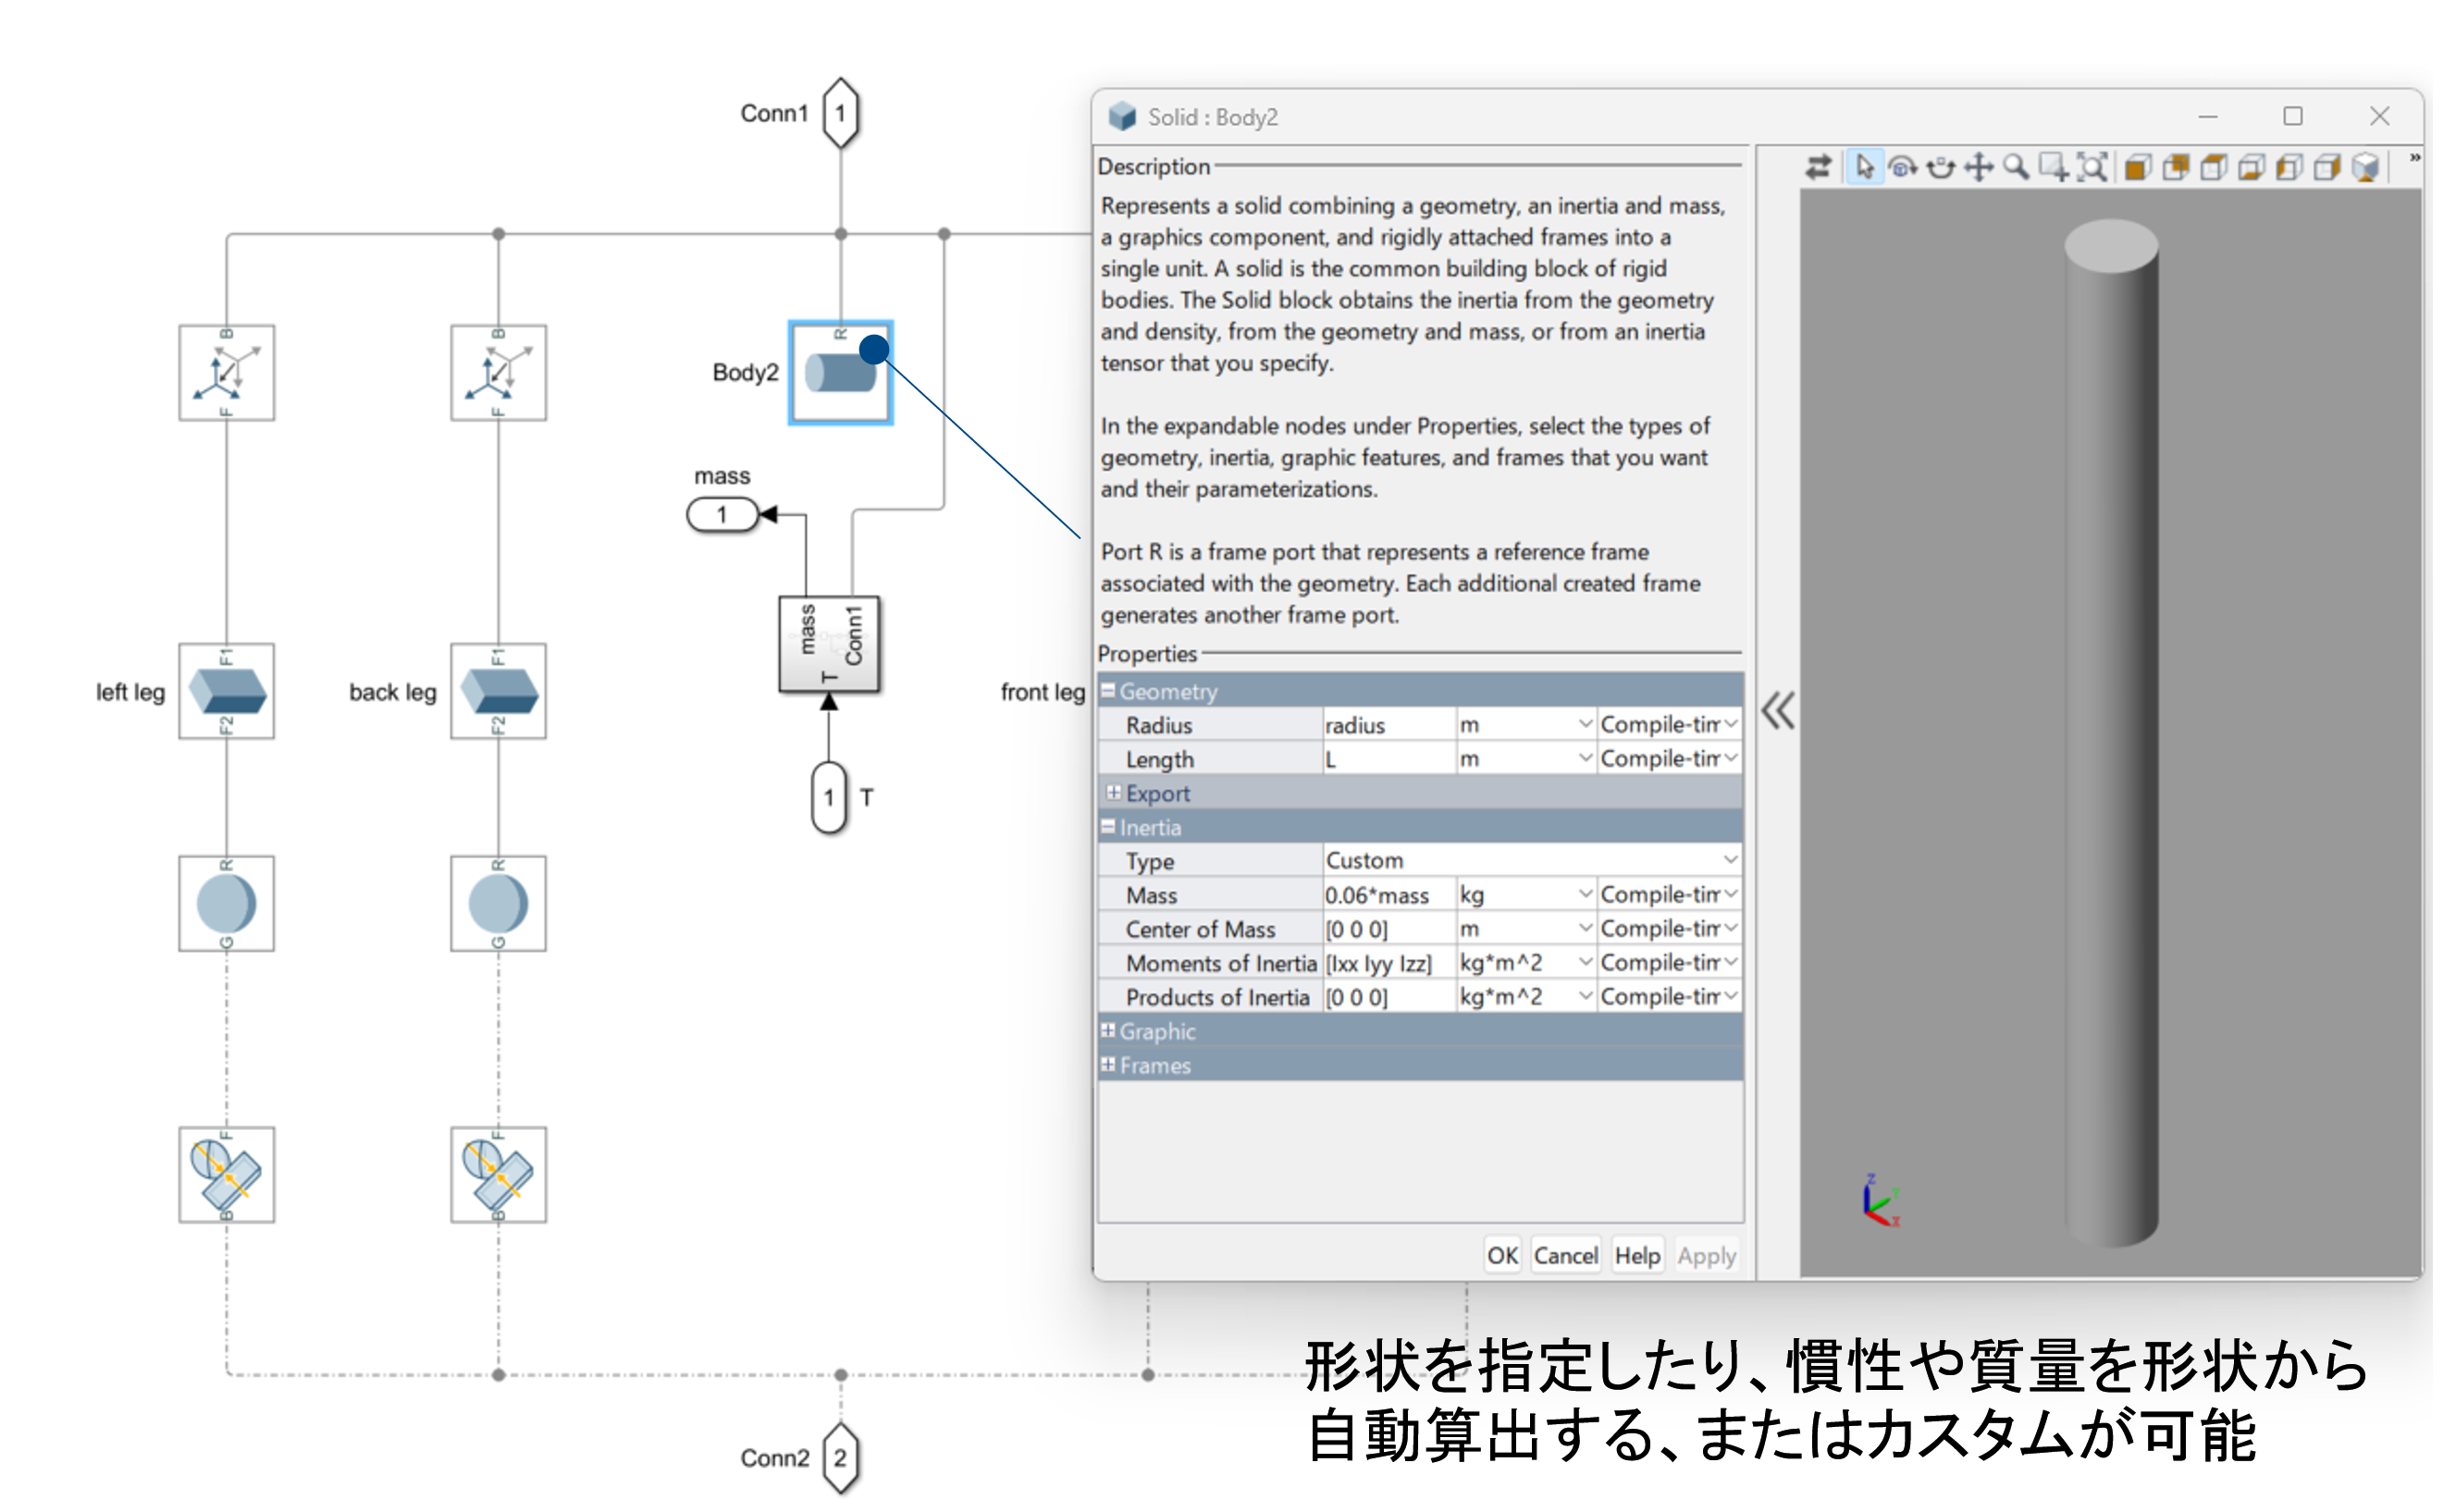This screenshot has width=2456, height=1512.
Task: Click the Help button
Action: (x=1637, y=1255)
